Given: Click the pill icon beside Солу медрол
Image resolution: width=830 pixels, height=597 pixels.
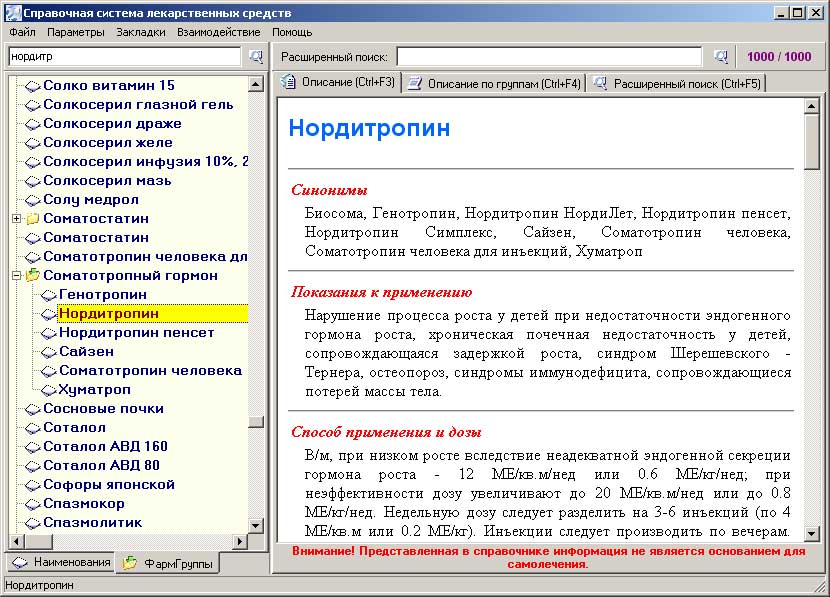Looking at the screenshot, I should pos(32,200).
